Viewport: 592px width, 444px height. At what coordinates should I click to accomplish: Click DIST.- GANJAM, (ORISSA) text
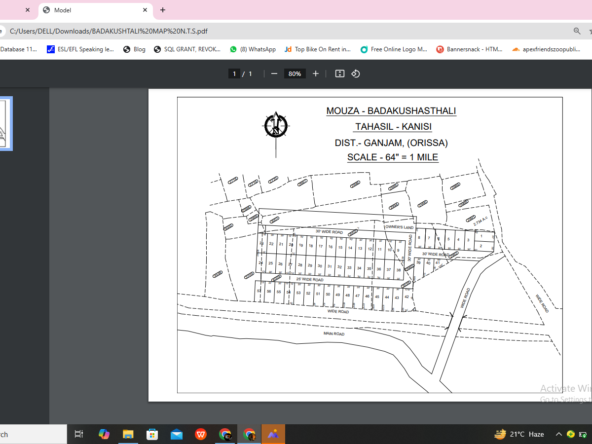391,143
